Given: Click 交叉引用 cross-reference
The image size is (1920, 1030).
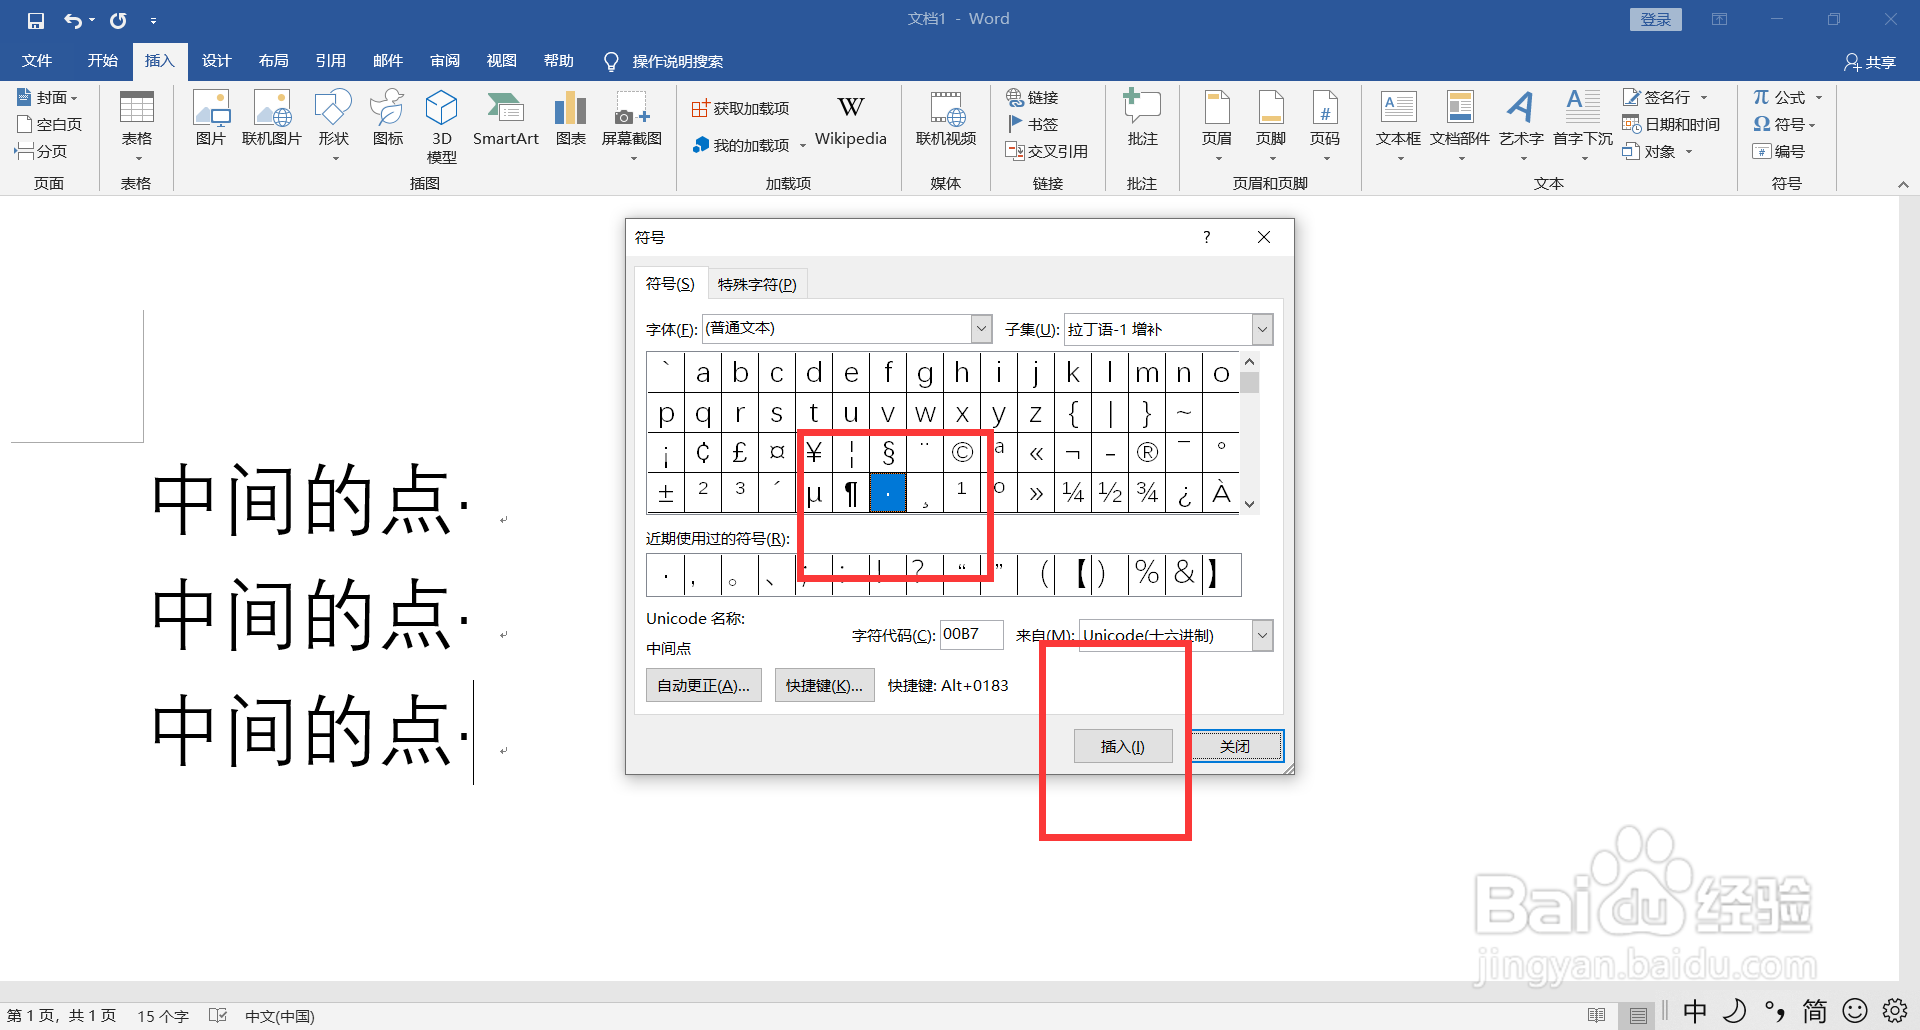Looking at the screenshot, I should 1047,151.
